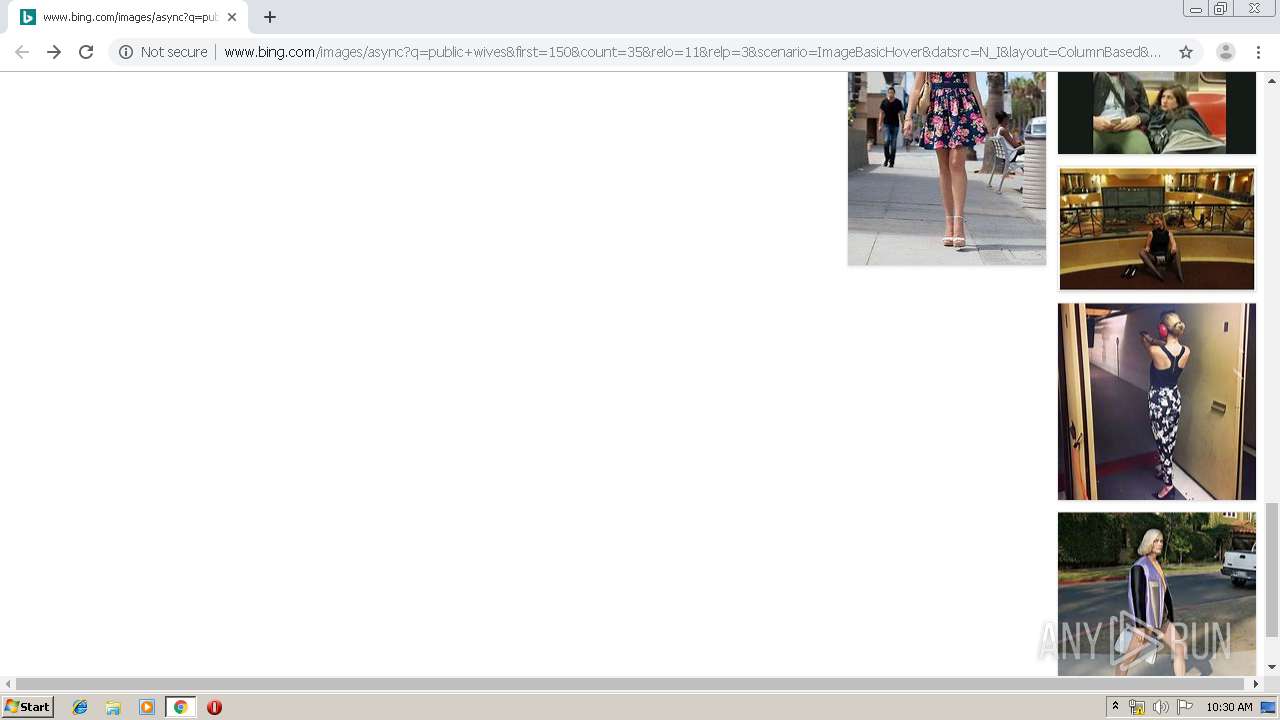Image resolution: width=1280 pixels, height=720 pixels.
Task: Click the horizontal scrollbar thumb
Action: coord(630,684)
